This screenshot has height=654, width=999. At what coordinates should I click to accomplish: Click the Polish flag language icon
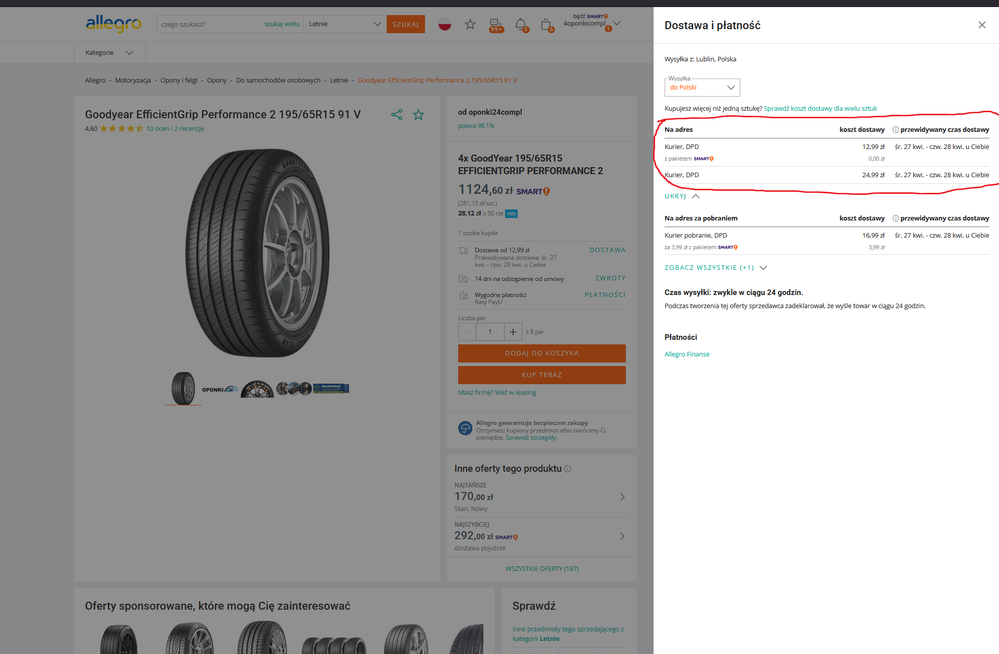pos(444,24)
